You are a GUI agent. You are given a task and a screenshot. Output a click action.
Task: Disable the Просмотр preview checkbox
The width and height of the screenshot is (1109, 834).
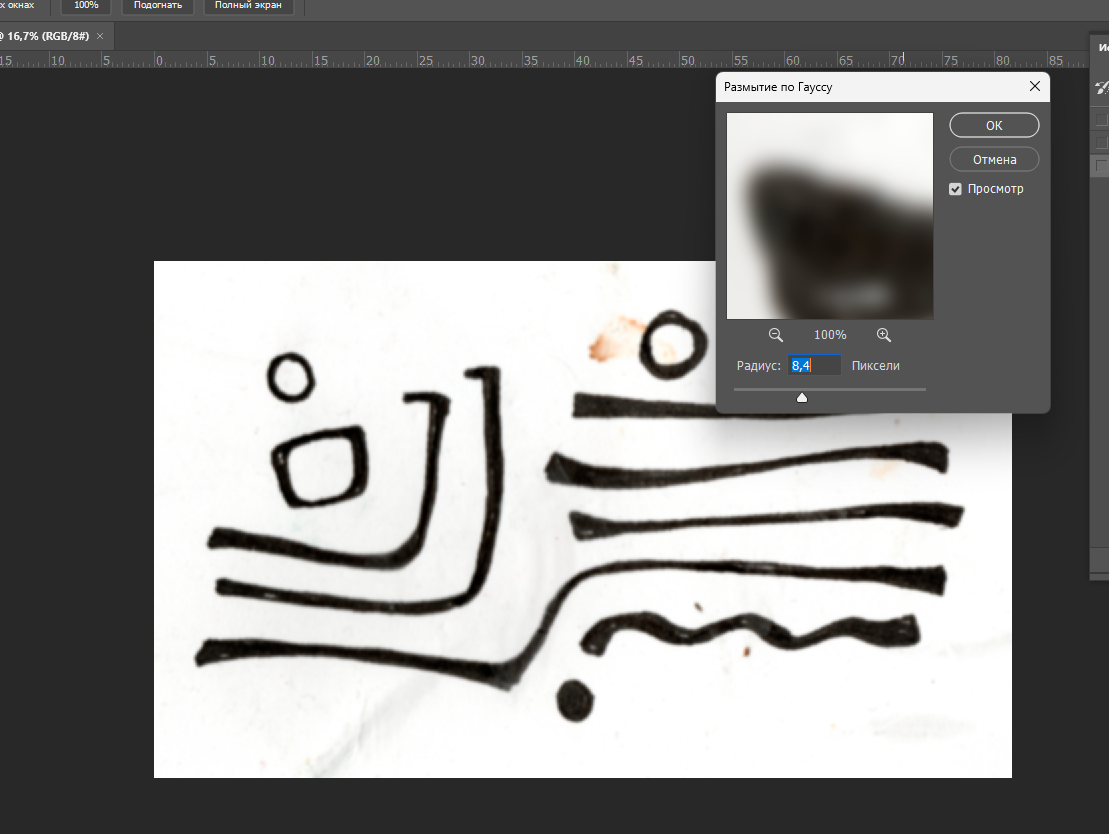point(956,189)
